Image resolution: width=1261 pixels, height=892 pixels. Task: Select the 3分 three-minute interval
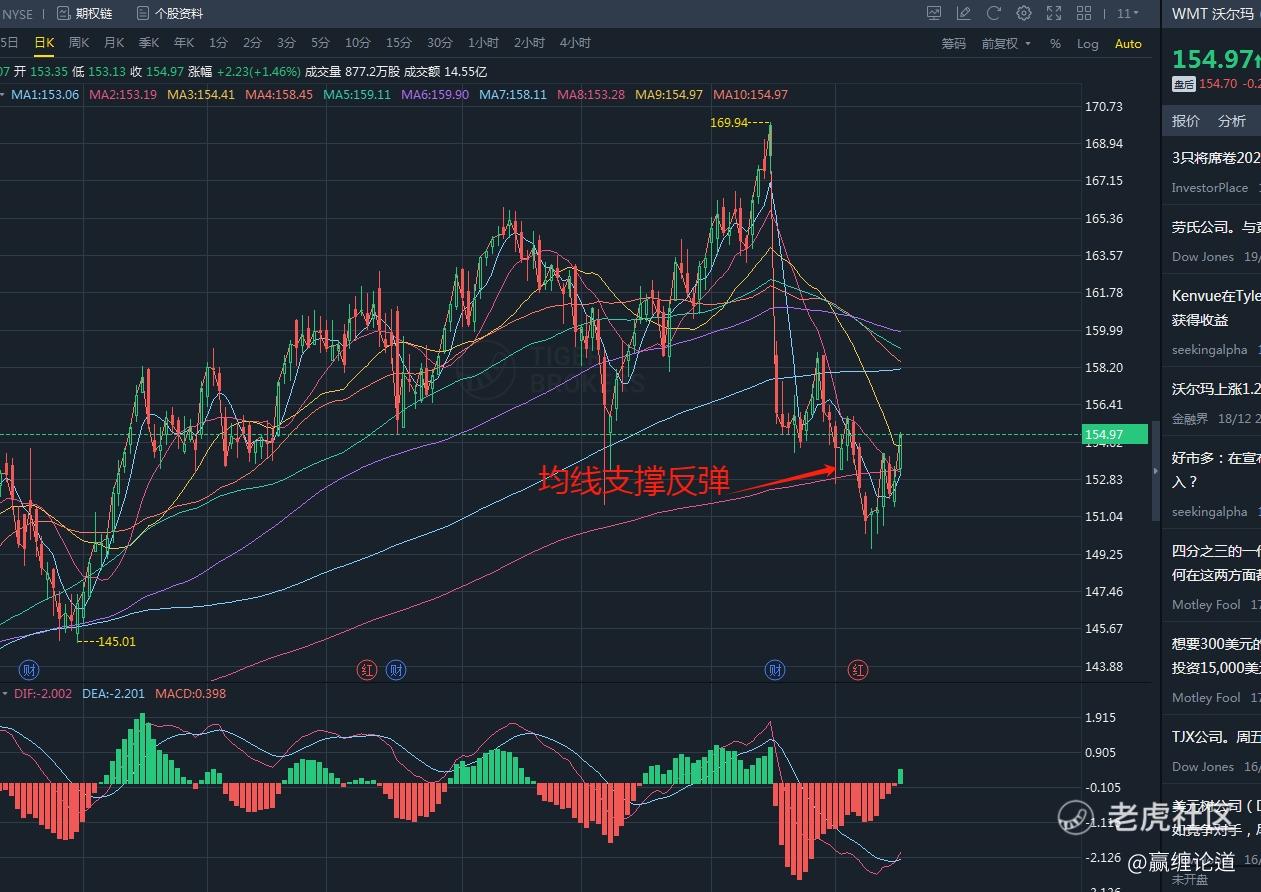click(286, 43)
